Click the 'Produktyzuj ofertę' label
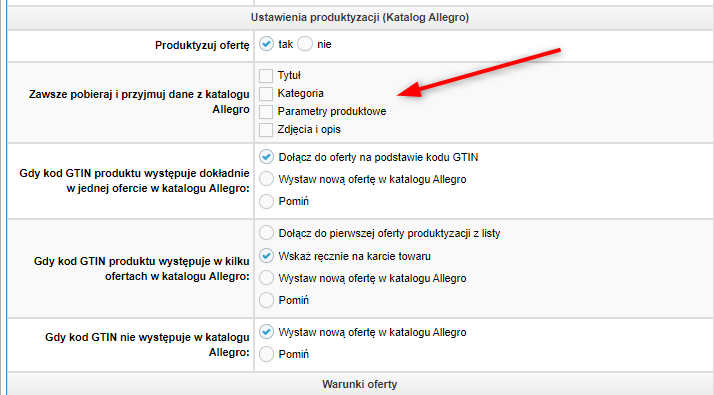714x395 pixels. coord(202,46)
